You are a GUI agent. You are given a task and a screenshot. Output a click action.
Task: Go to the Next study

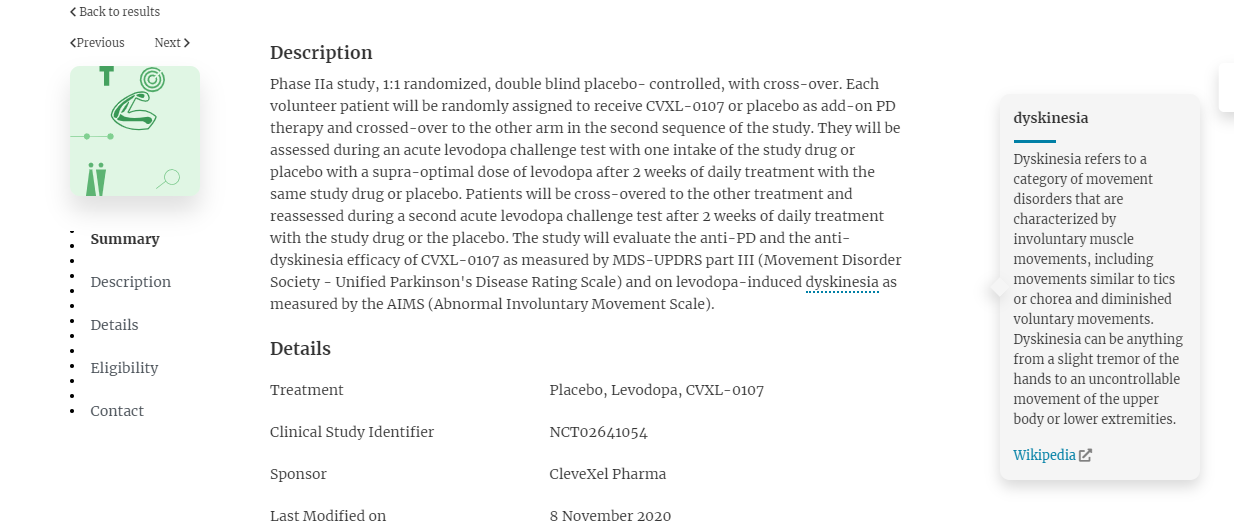coord(172,43)
